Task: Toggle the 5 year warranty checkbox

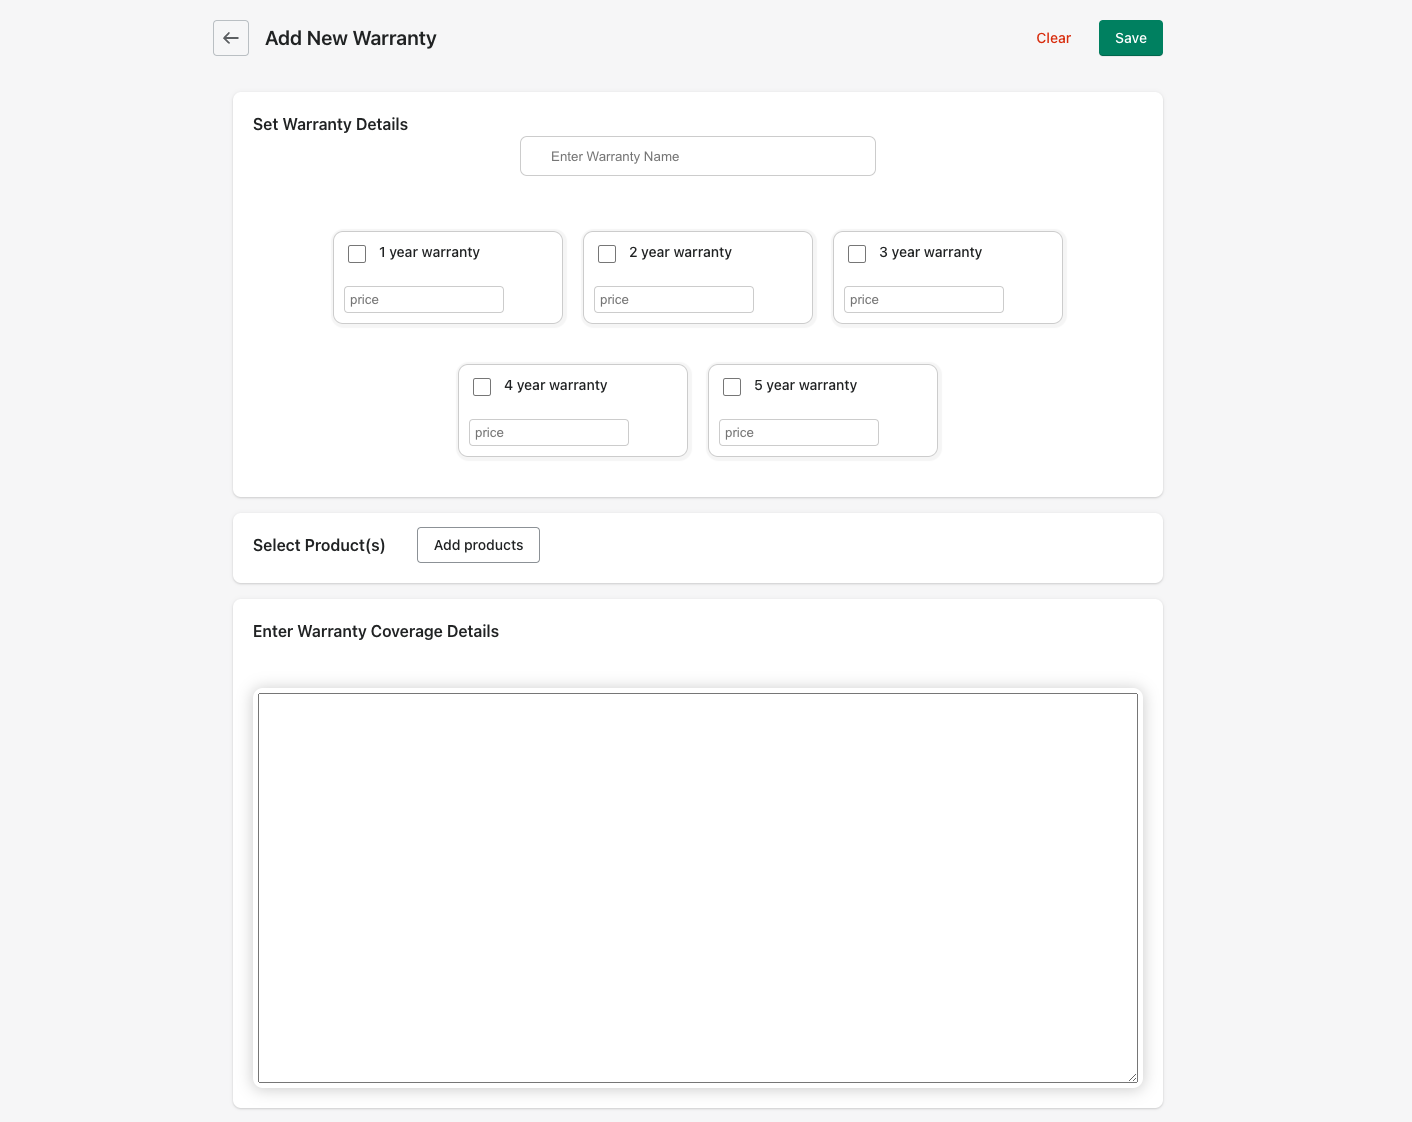Action: (732, 387)
